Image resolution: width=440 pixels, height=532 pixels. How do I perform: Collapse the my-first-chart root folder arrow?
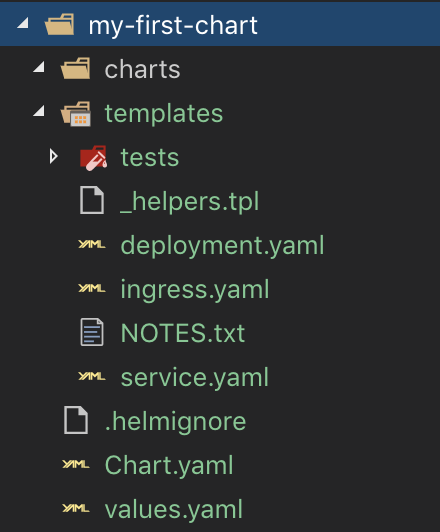[23, 23]
